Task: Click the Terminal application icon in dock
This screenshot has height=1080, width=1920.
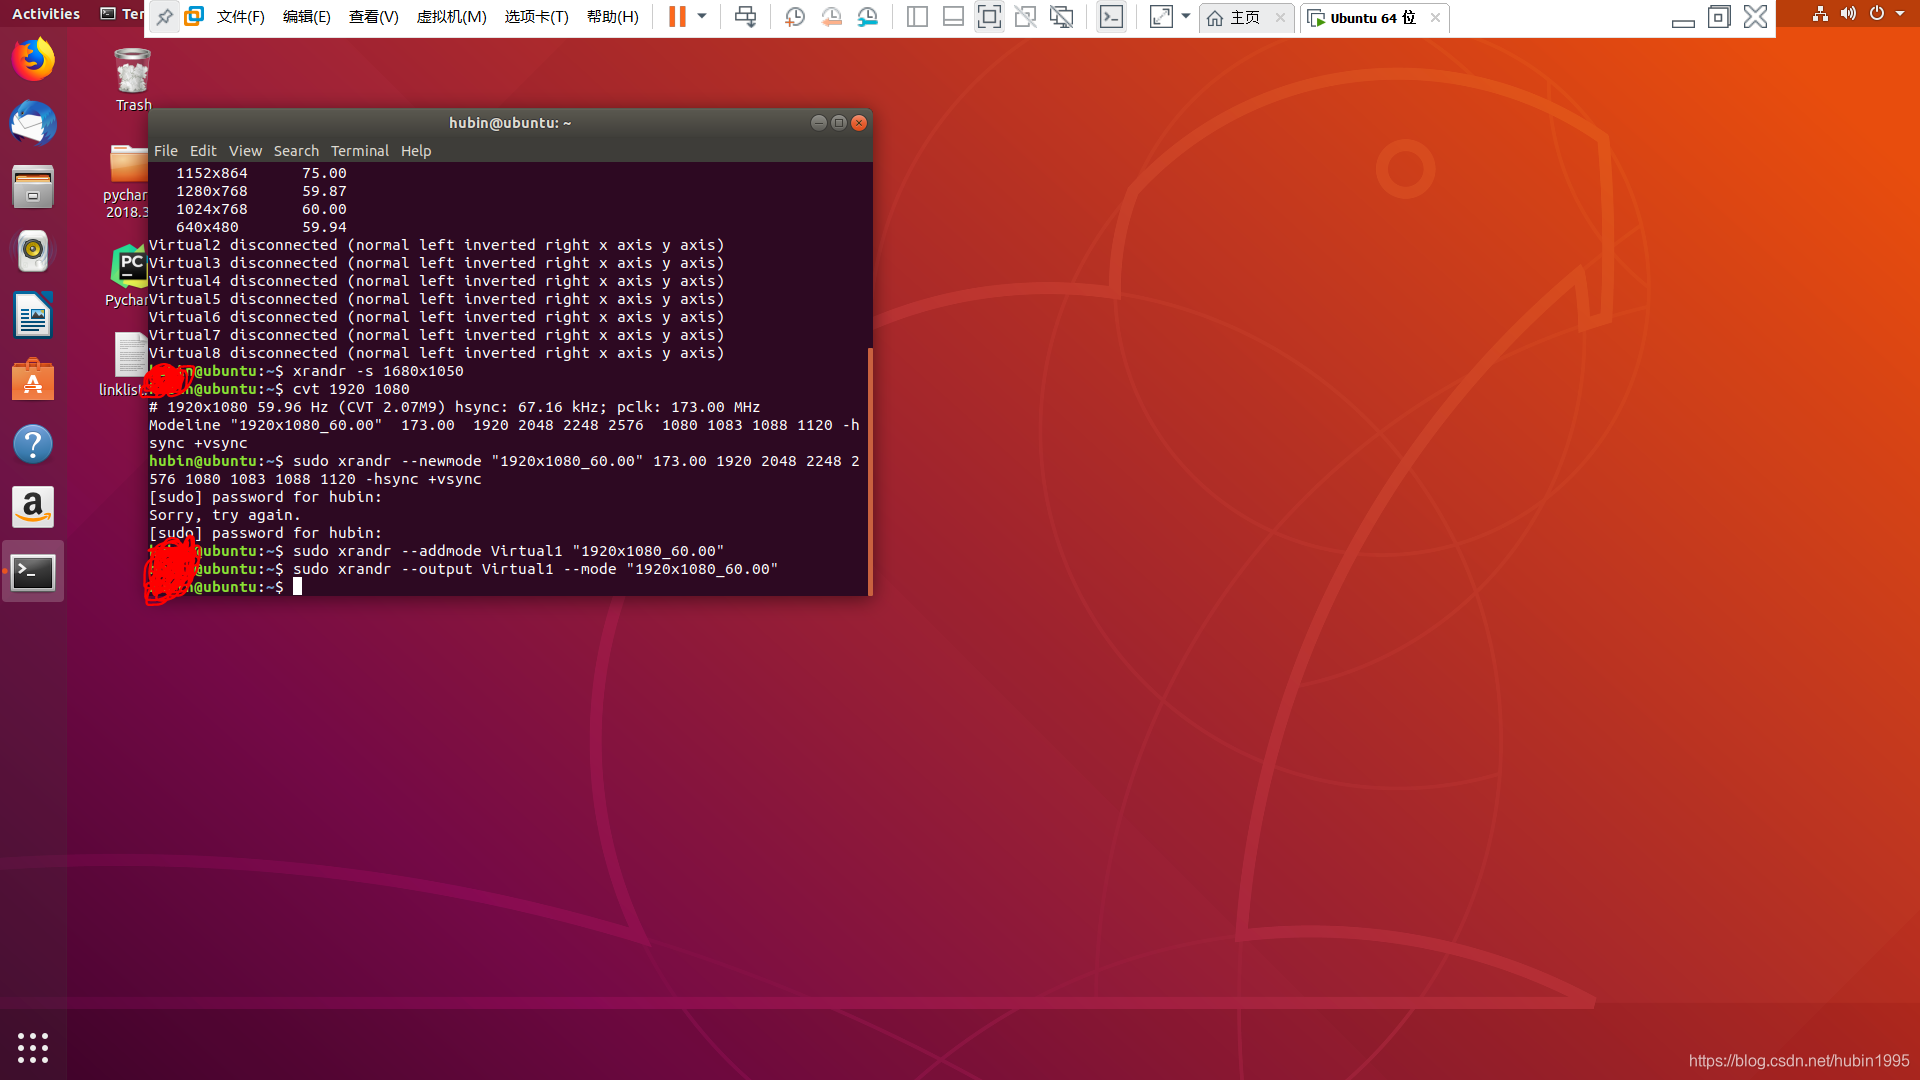Action: click(x=33, y=570)
